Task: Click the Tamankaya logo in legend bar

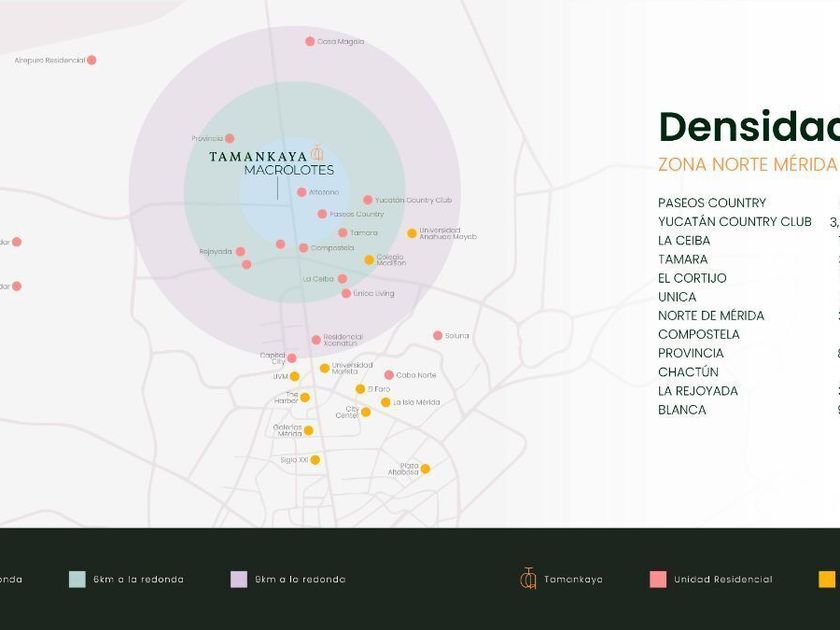Action: pyautogui.click(x=528, y=579)
